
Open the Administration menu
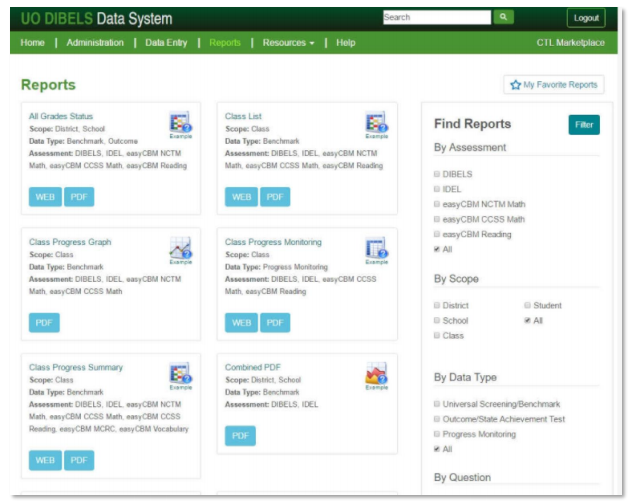coord(95,42)
